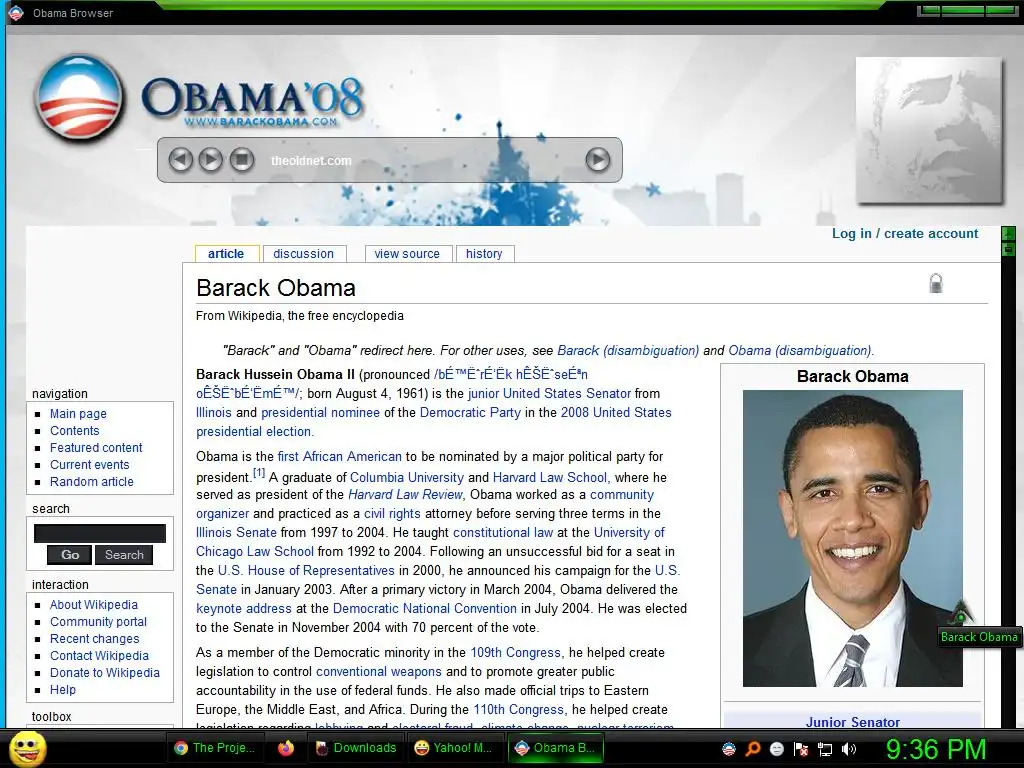
Task: Click the Obama silhouette throbber image
Action: point(929,130)
